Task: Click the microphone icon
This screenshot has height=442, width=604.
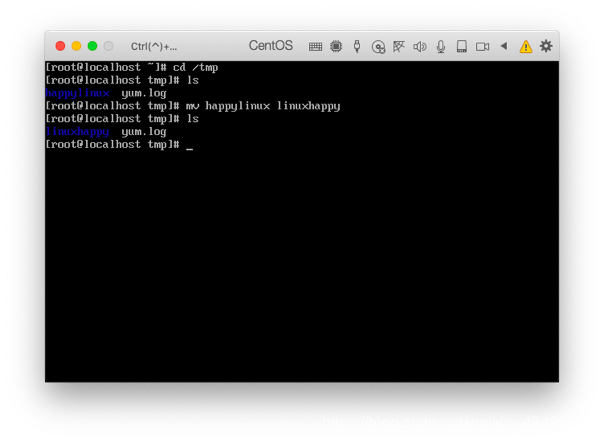Action: click(441, 47)
